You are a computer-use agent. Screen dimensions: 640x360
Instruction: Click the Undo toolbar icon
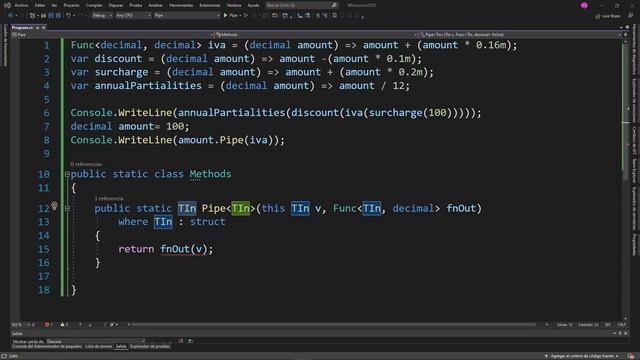[x=68, y=16]
